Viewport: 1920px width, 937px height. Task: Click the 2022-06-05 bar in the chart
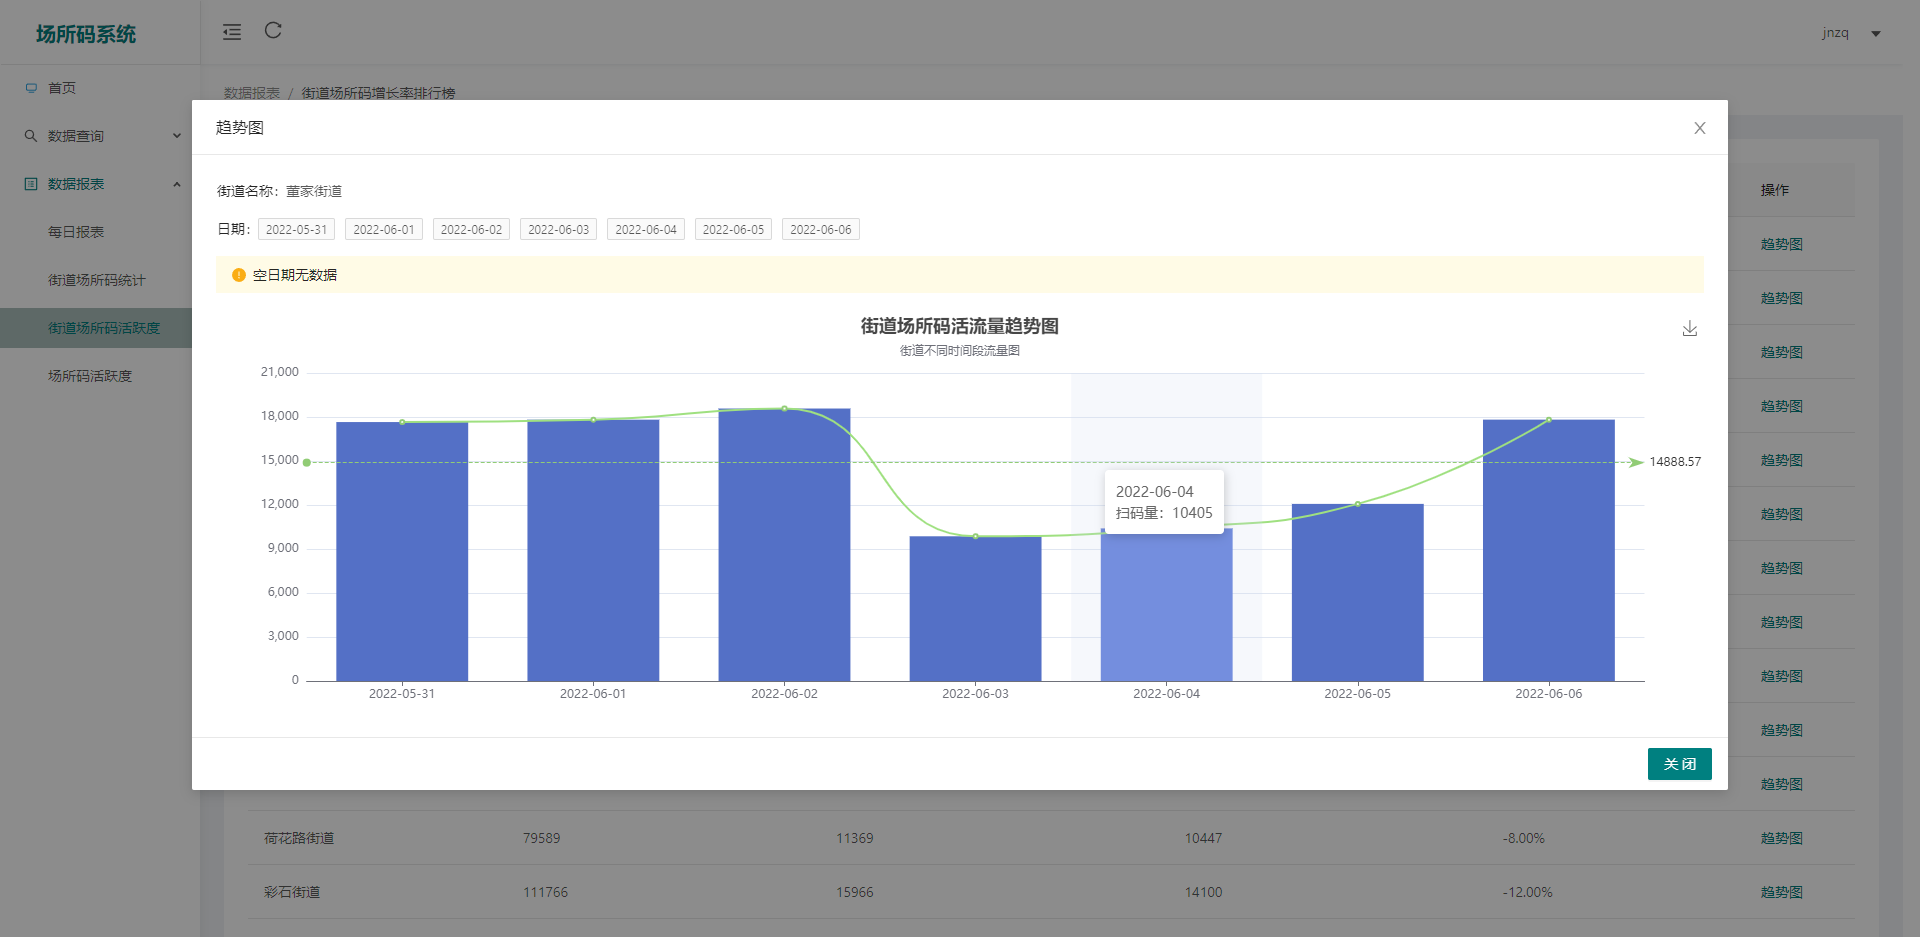(1357, 592)
